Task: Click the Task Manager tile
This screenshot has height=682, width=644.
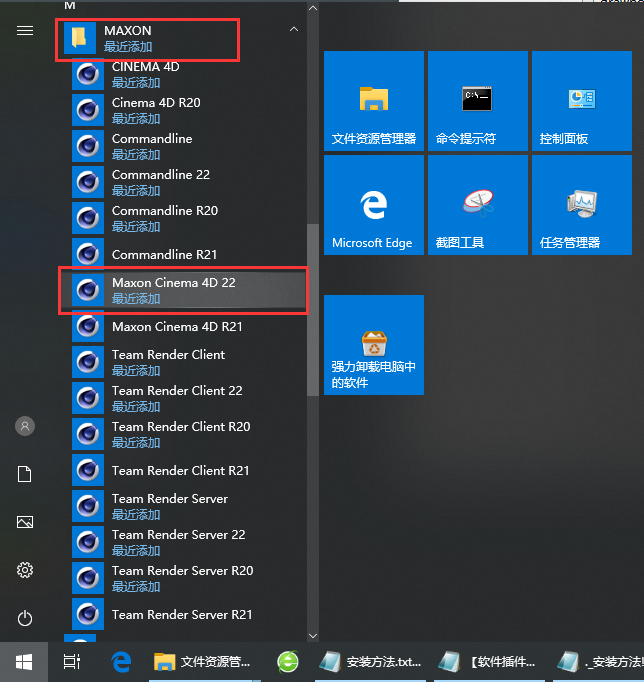Action: click(581, 206)
